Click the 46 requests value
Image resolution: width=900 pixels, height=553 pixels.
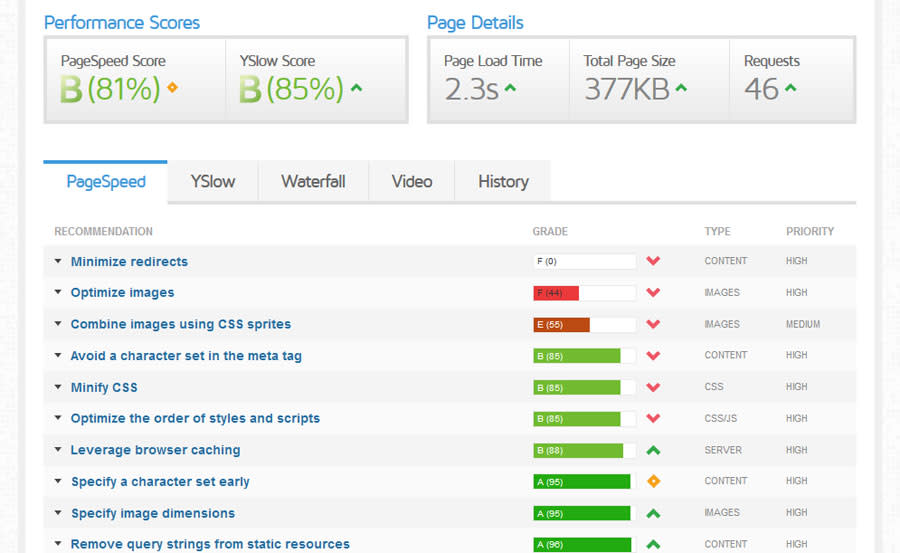(761, 89)
